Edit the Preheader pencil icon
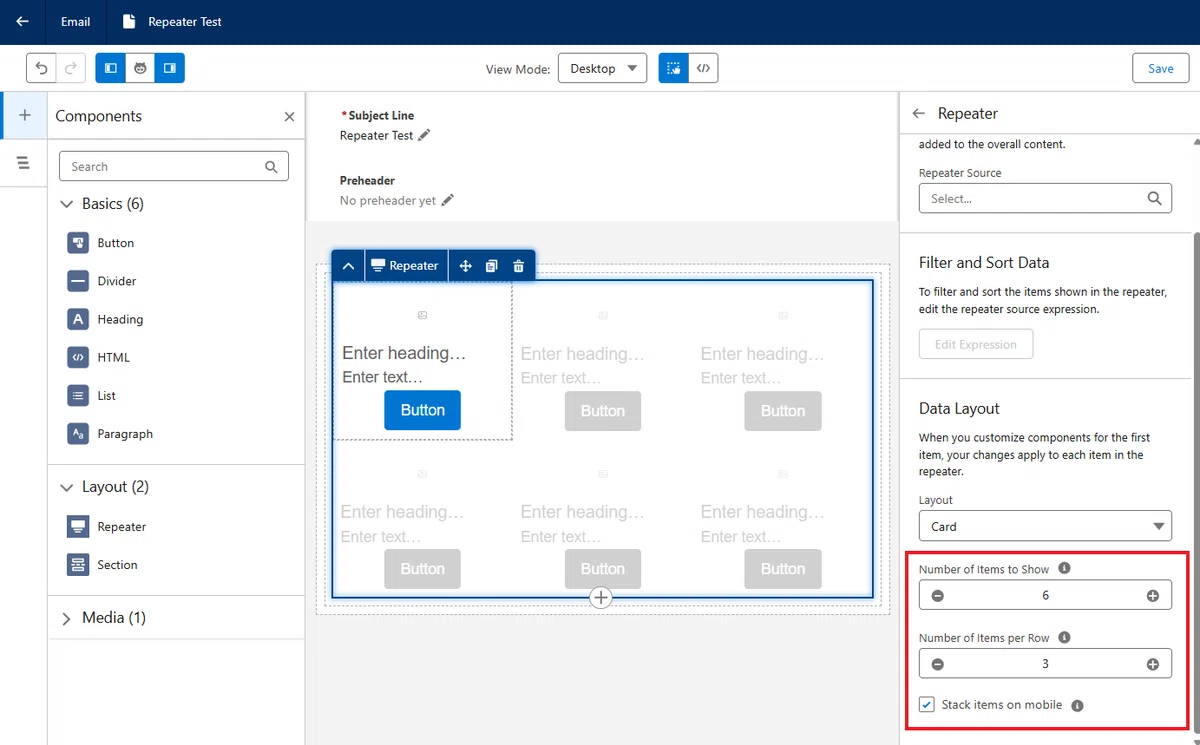This screenshot has height=745, width=1200. (447, 200)
